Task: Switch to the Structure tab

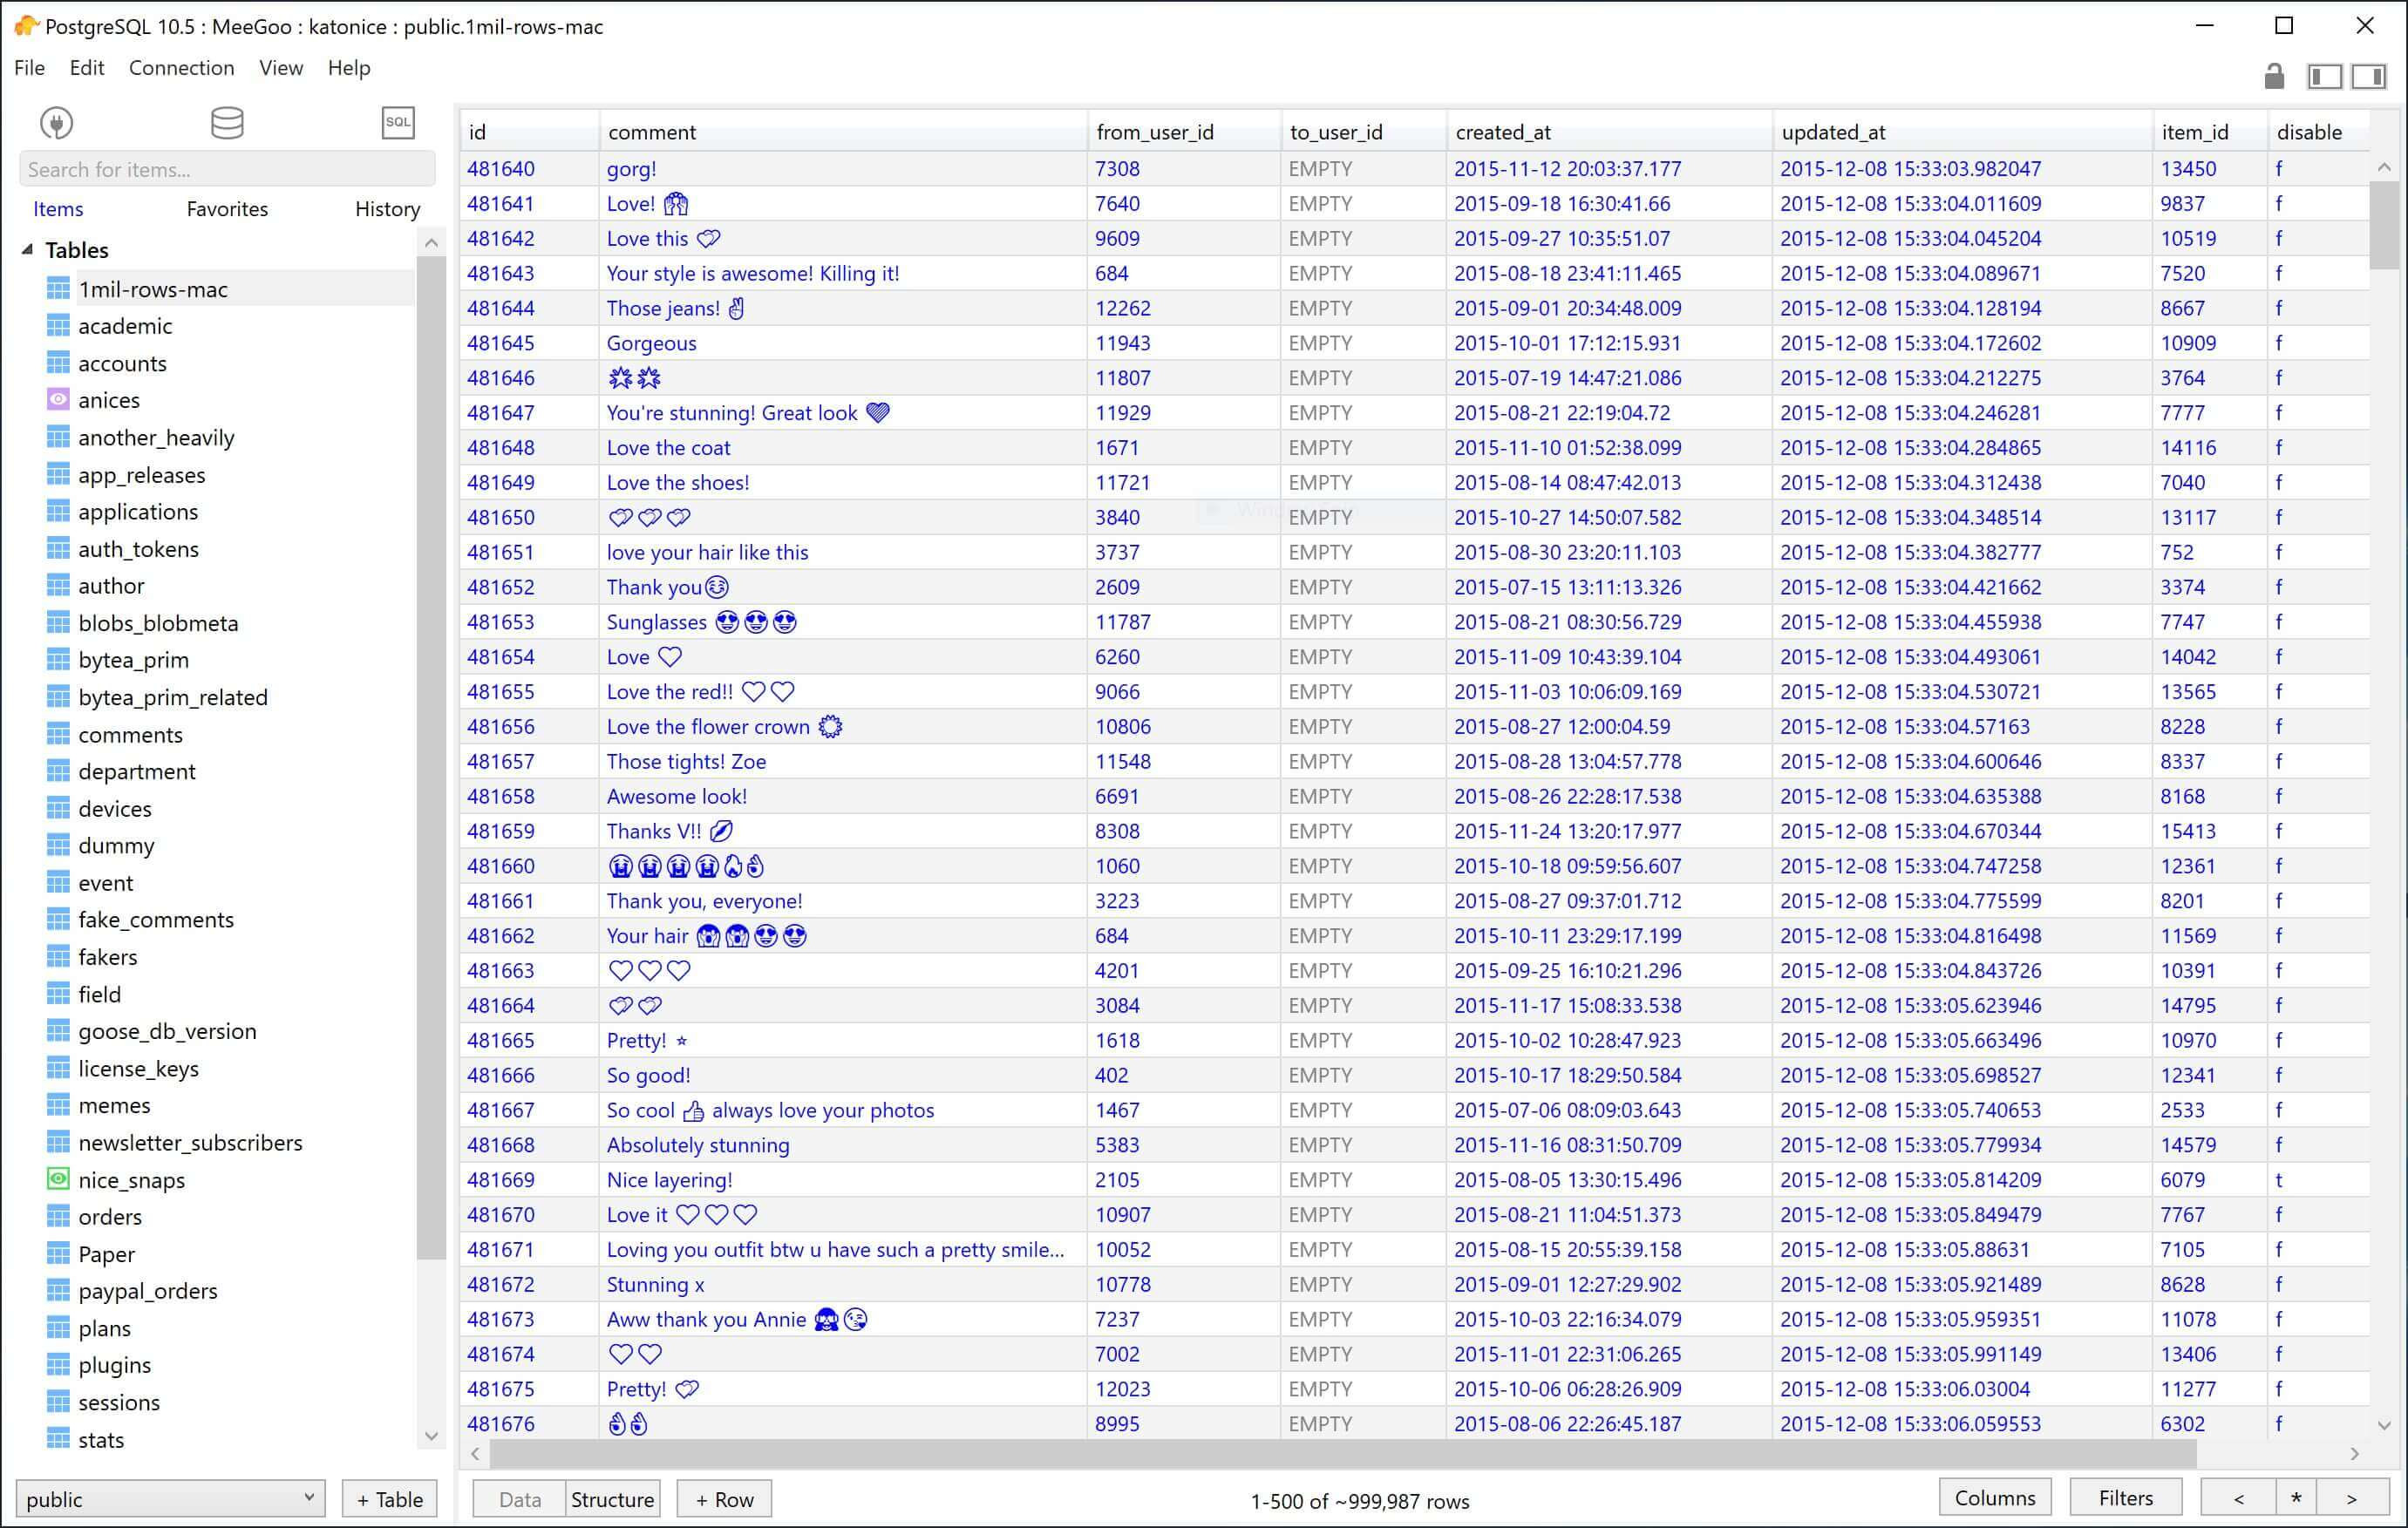Action: pyautogui.click(x=612, y=1498)
